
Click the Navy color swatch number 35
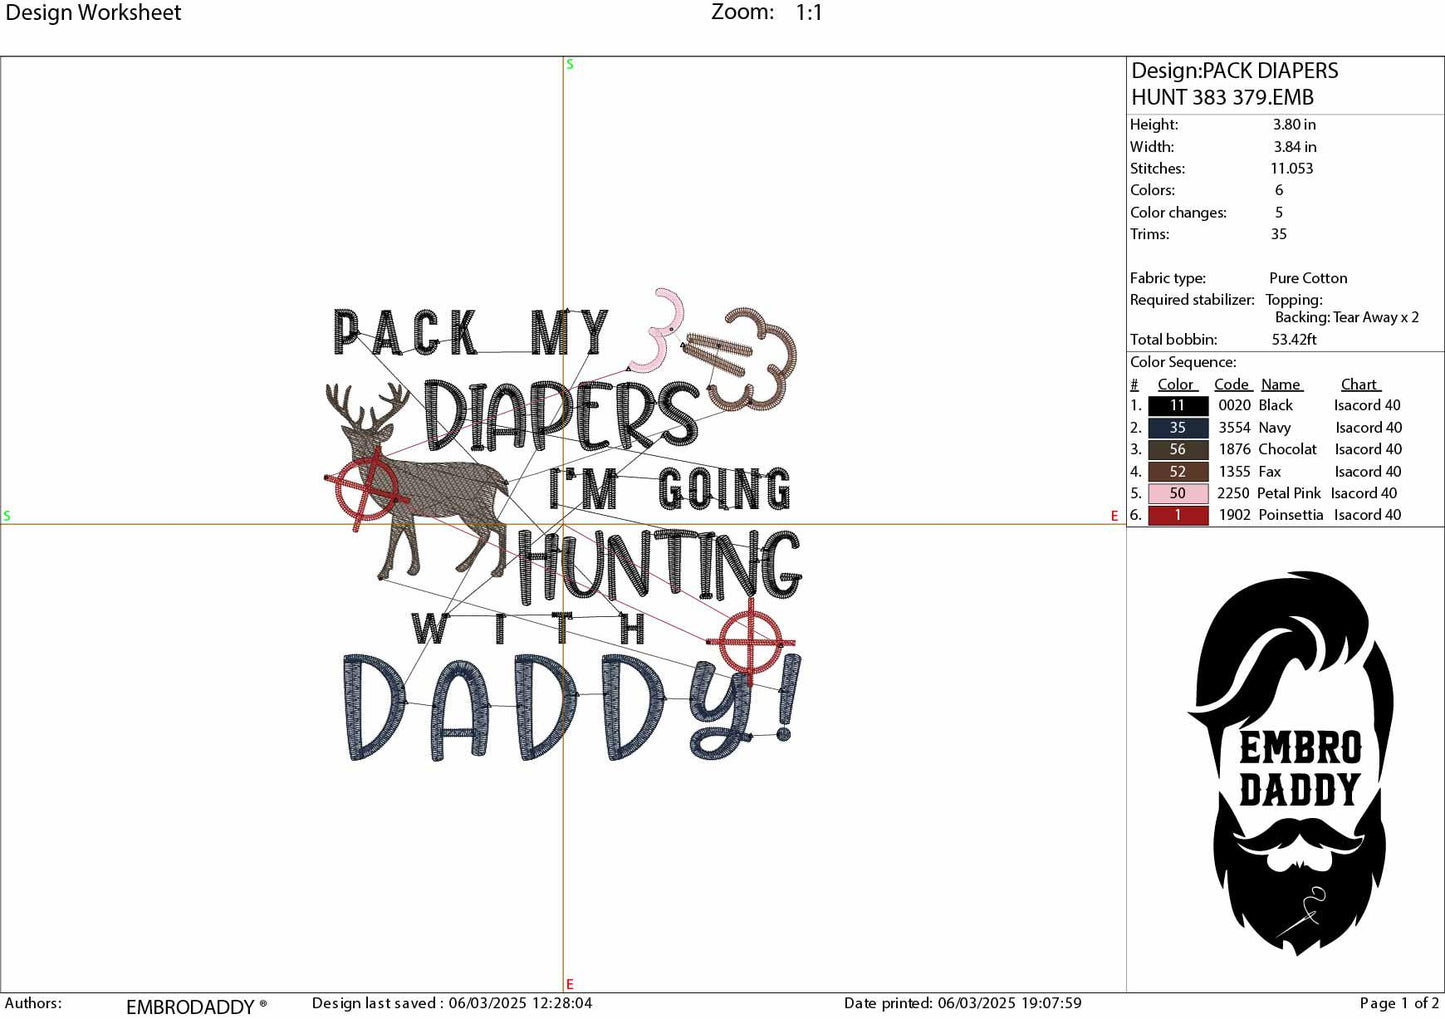(1178, 428)
